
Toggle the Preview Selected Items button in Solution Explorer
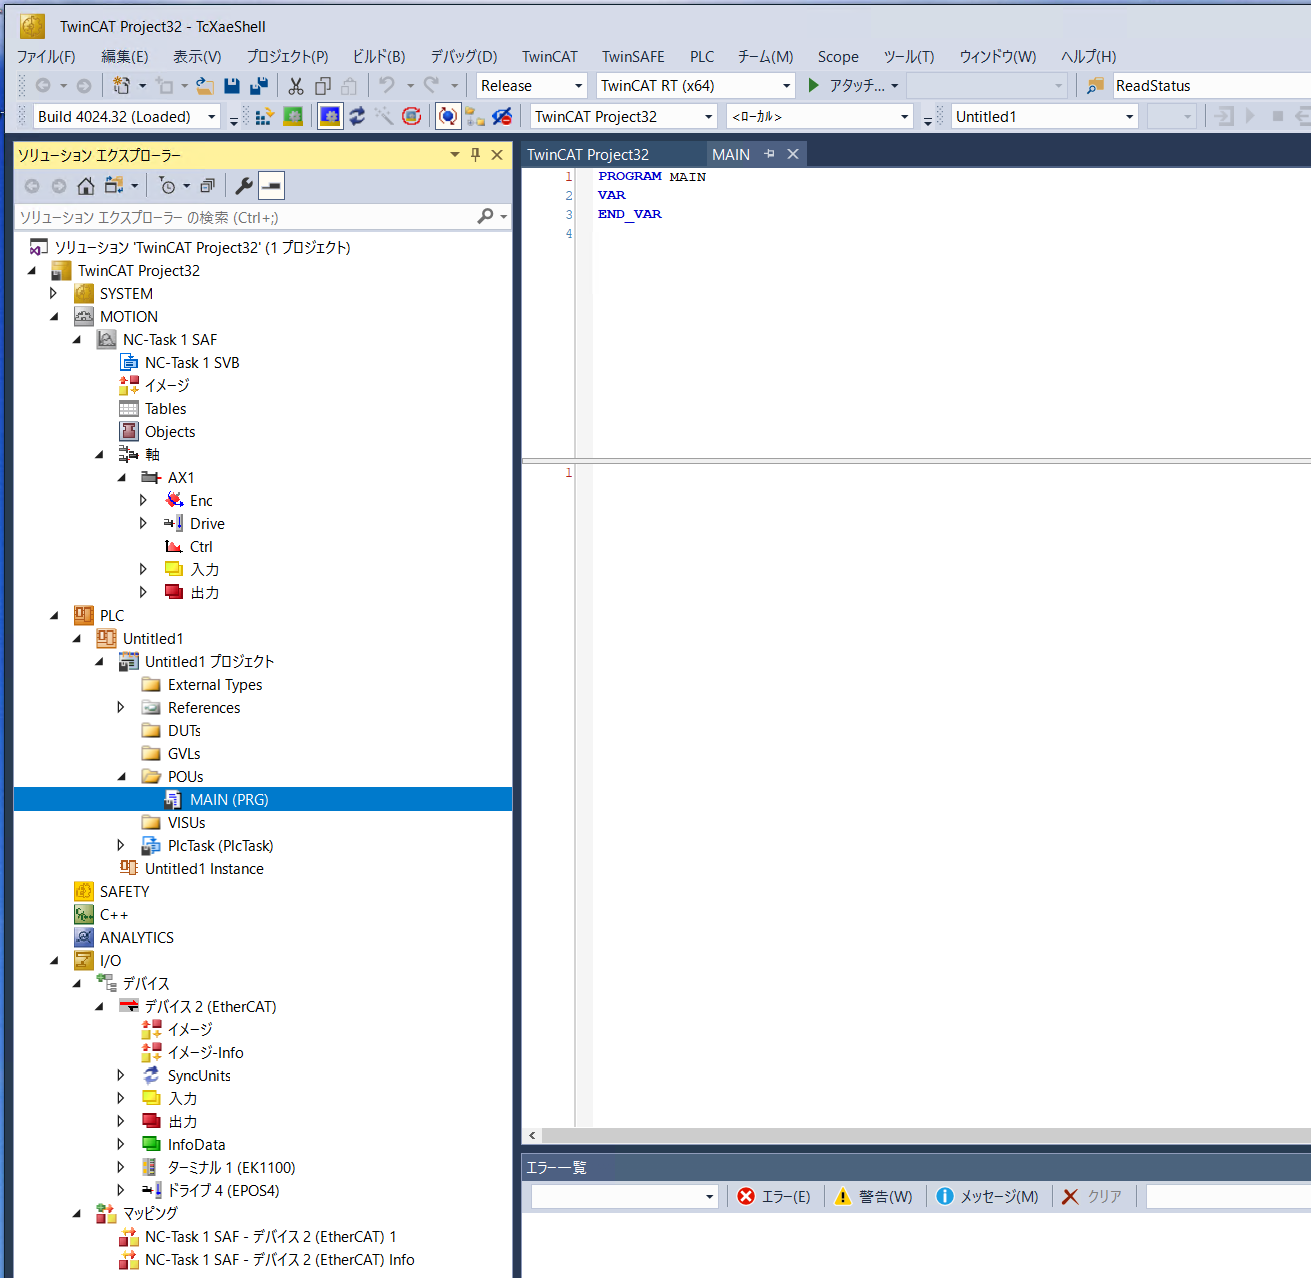tap(271, 186)
